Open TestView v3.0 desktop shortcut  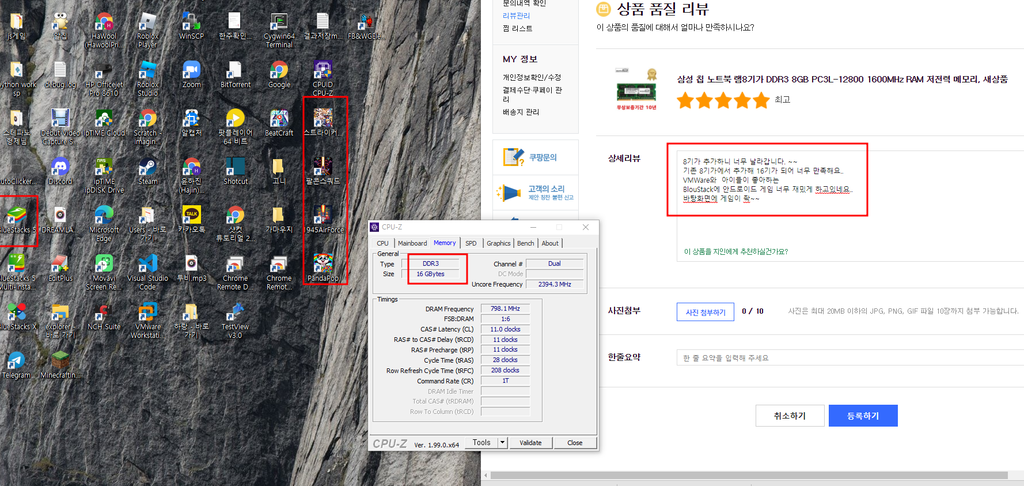tap(235, 319)
